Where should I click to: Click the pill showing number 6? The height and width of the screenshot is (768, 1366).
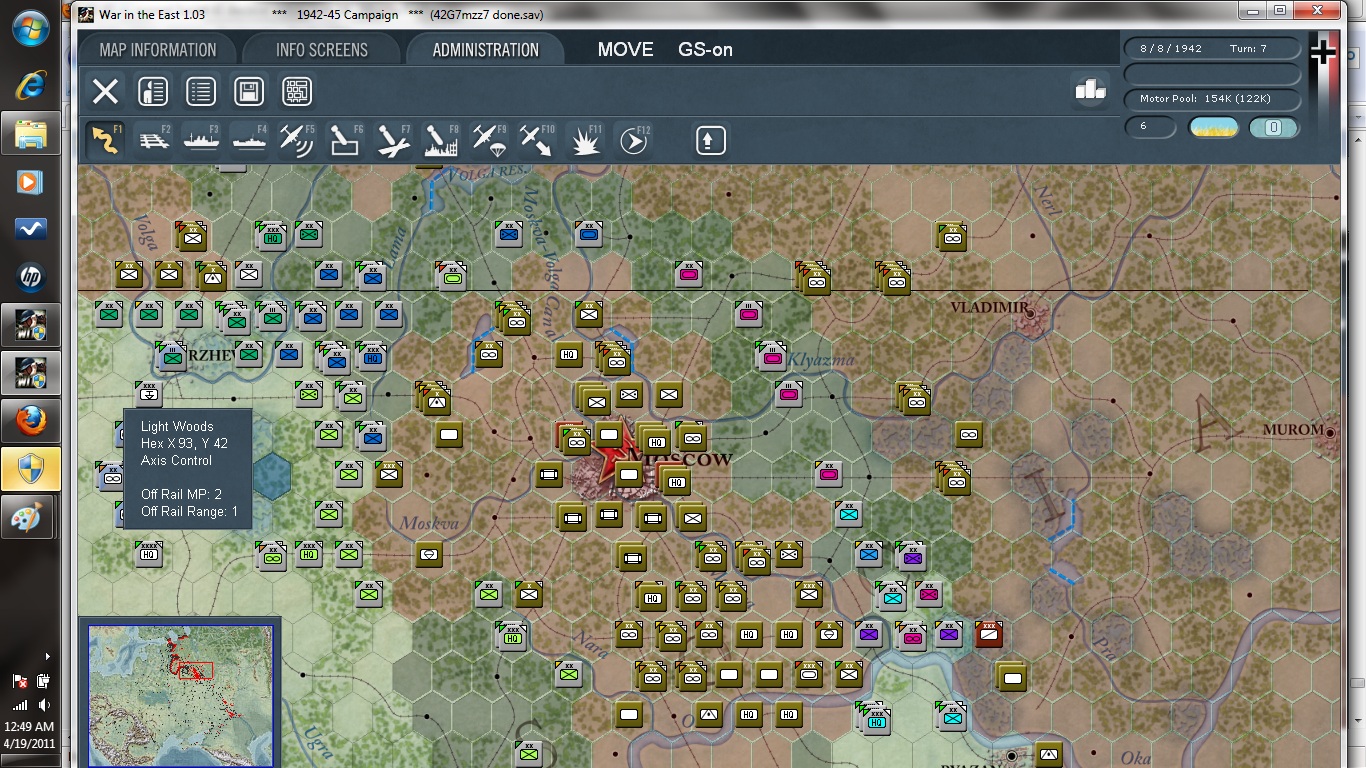point(1152,127)
